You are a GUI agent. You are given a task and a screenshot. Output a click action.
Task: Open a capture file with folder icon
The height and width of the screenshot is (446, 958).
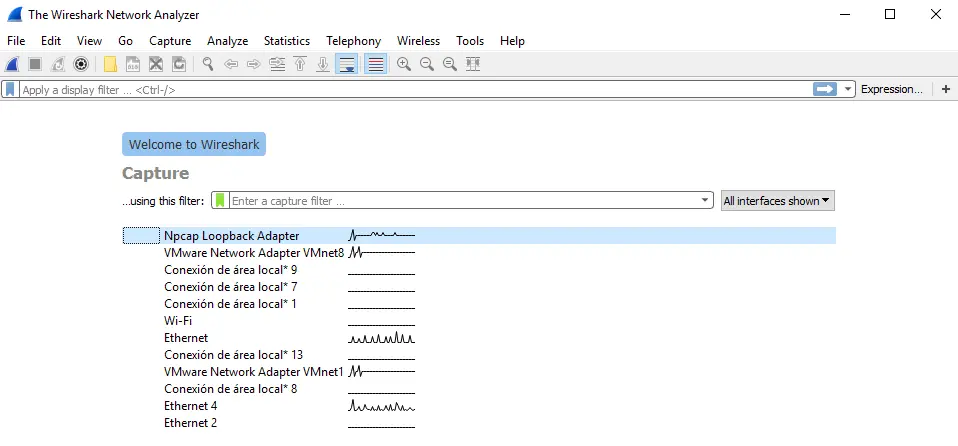[110, 64]
